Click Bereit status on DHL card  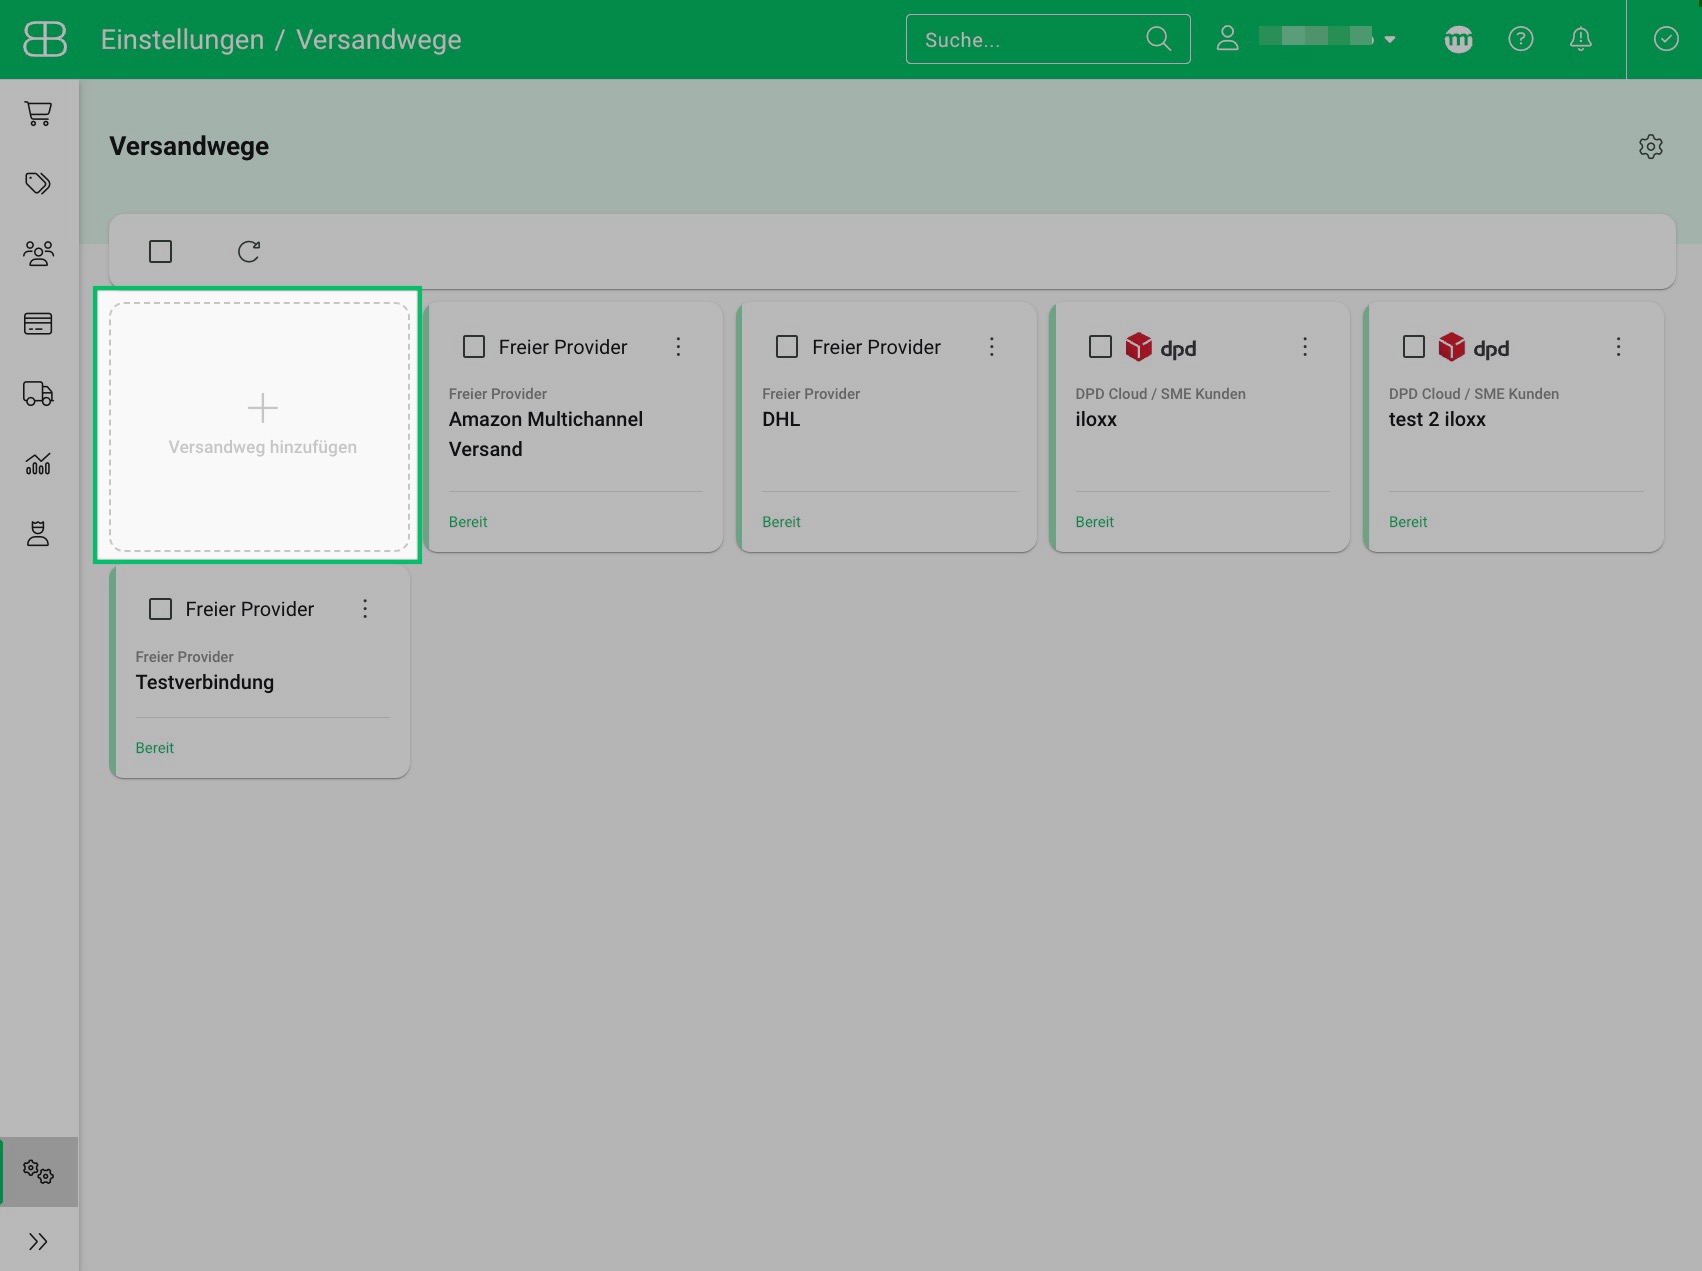pos(781,522)
